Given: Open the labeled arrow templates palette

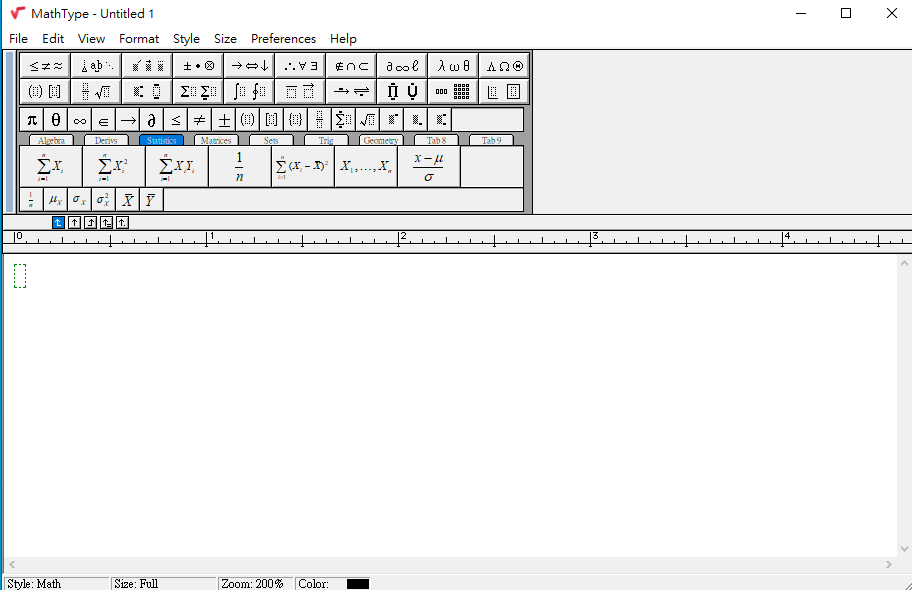Looking at the screenshot, I should (x=351, y=91).
